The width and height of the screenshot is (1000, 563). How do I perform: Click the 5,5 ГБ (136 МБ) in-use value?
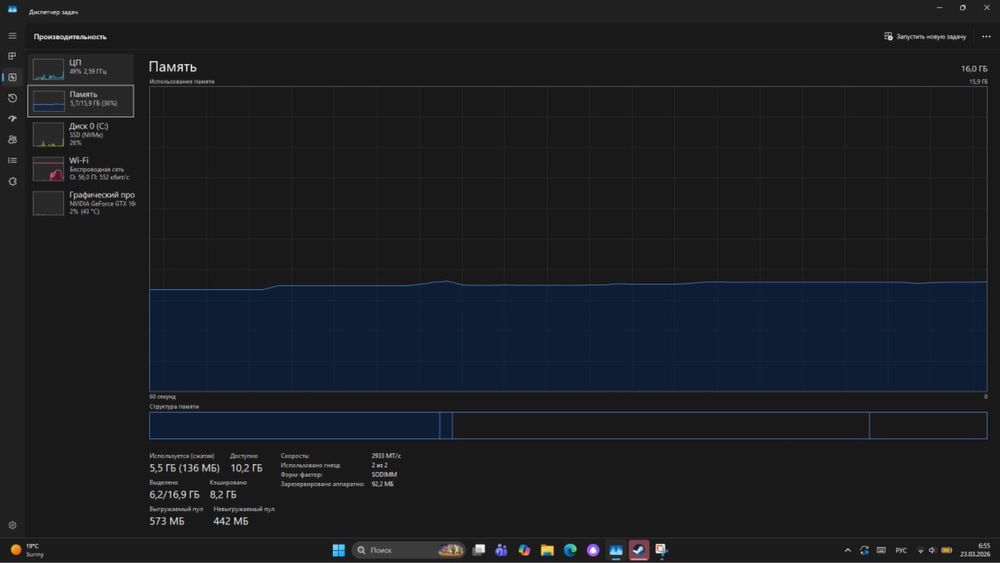tap(184, 468)
